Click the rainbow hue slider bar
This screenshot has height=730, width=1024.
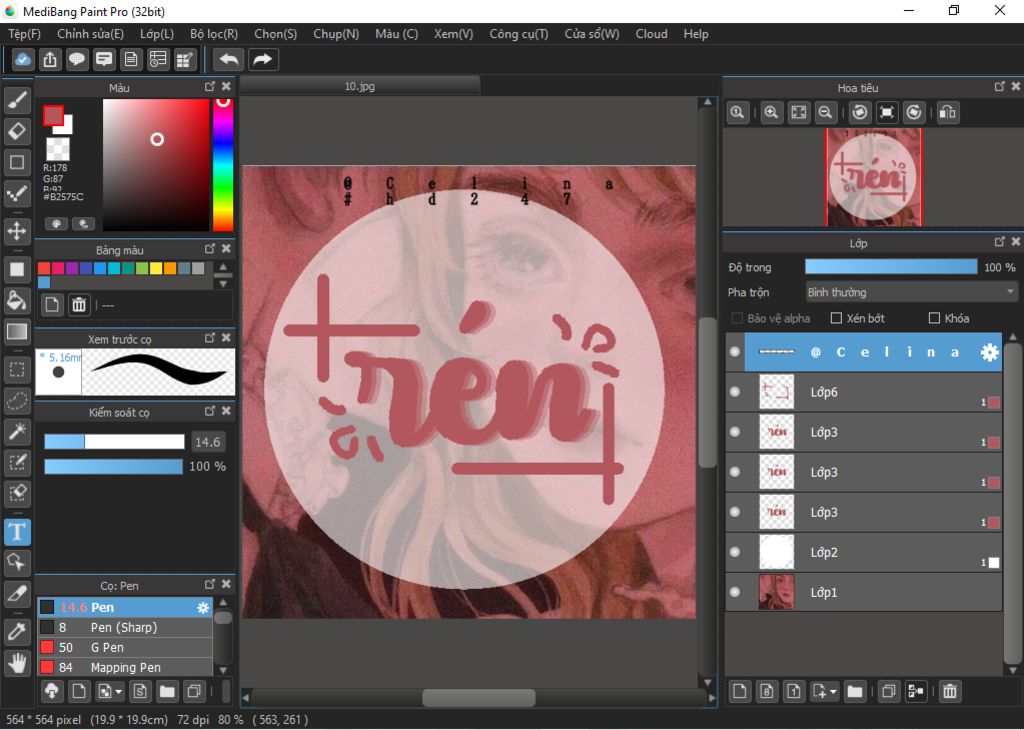[223, 165]
